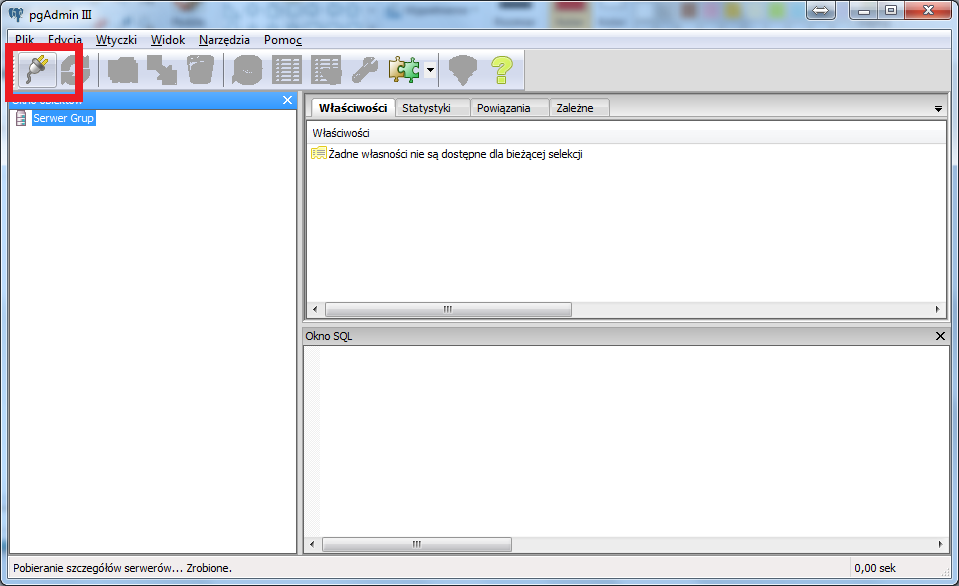Click the filtered view data icon
Screen dimensions: 959x586
[326, 70]
